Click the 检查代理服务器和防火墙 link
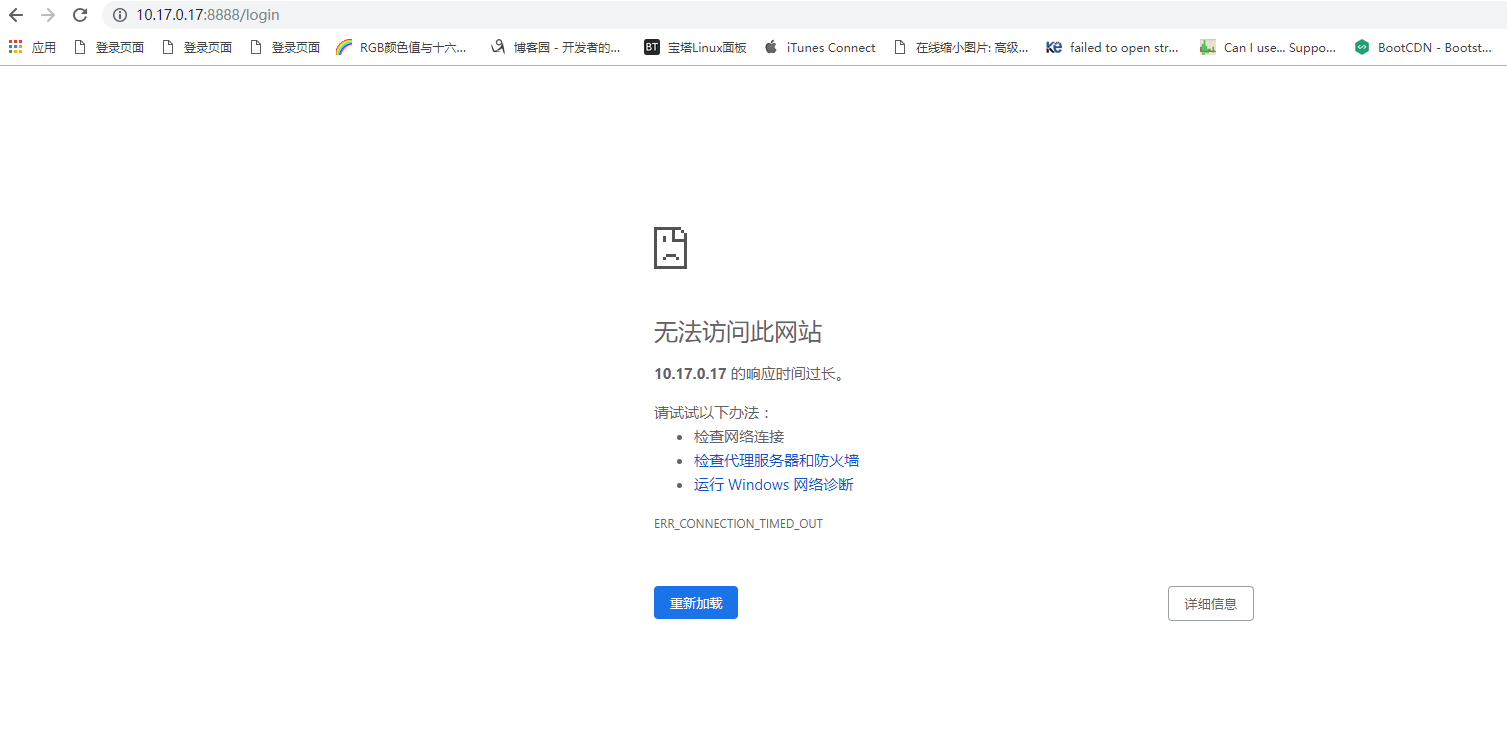The image size is (1507, 733). [776, 461]
